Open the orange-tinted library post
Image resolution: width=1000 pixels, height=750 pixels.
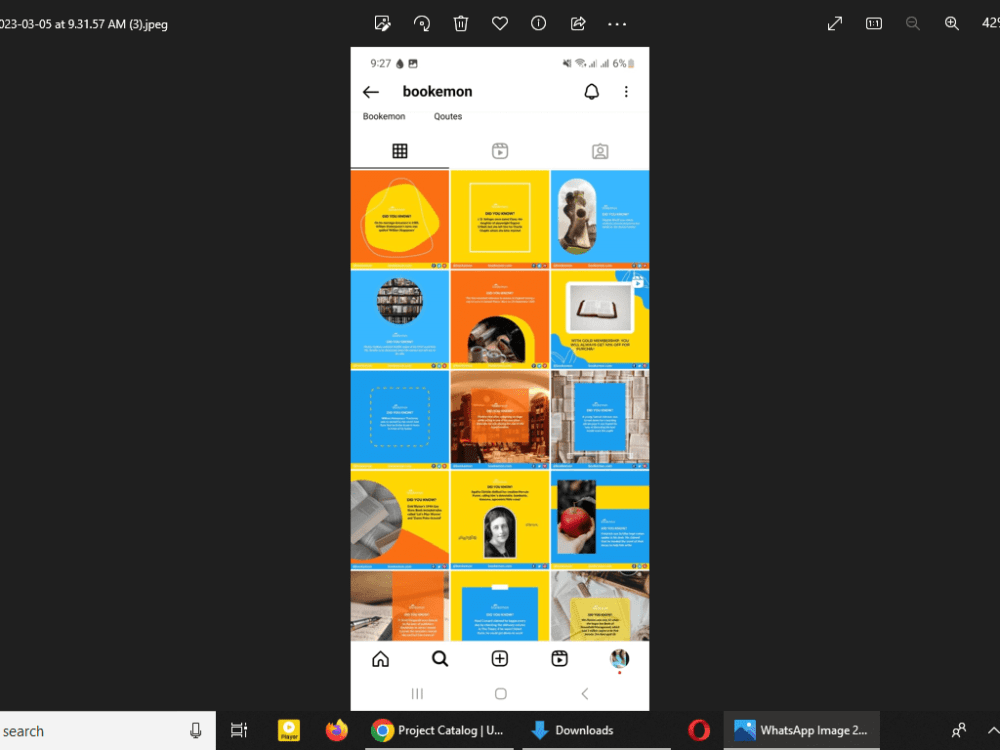coord(500,420)
